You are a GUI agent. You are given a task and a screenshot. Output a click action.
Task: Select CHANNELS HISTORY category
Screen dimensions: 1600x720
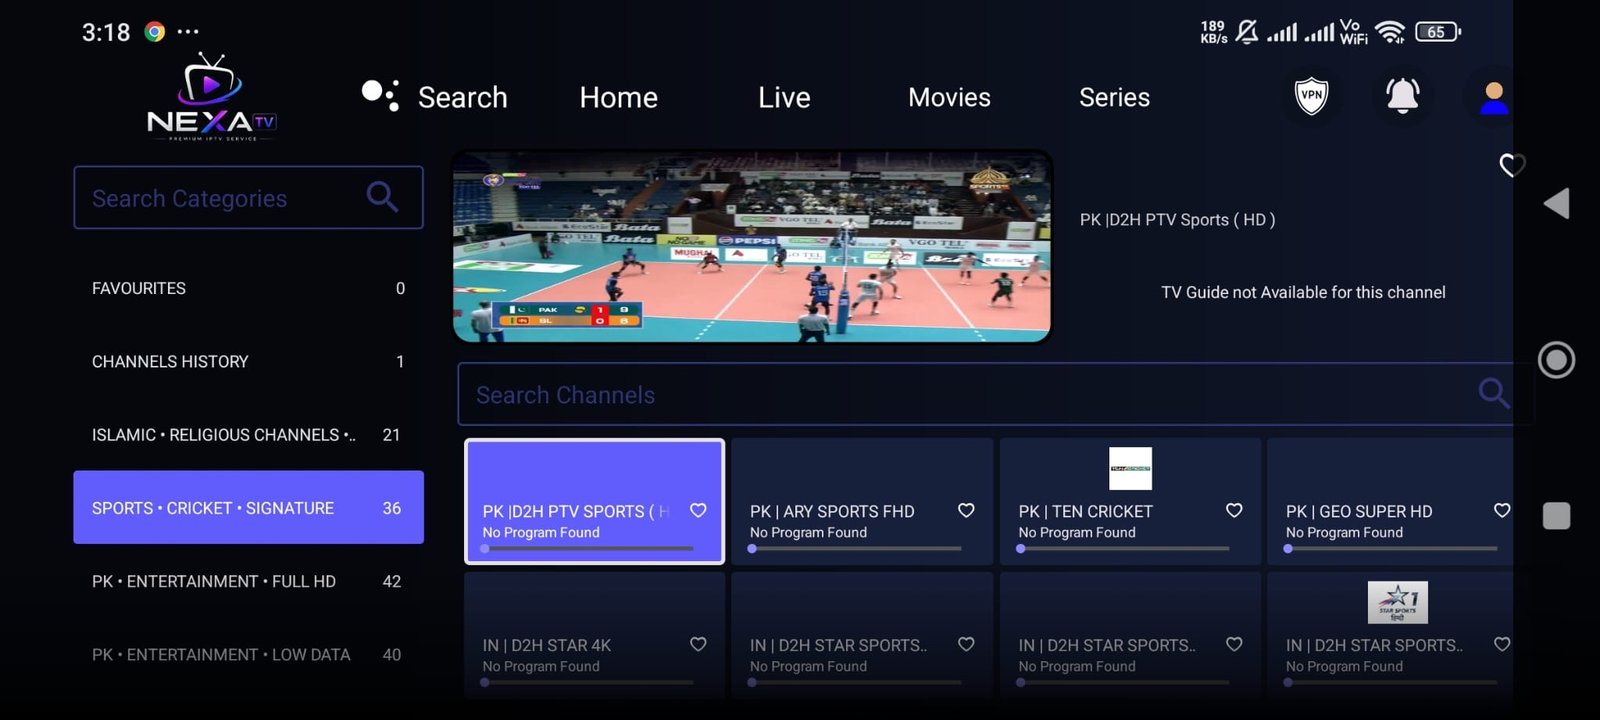[x=248, y=361]
